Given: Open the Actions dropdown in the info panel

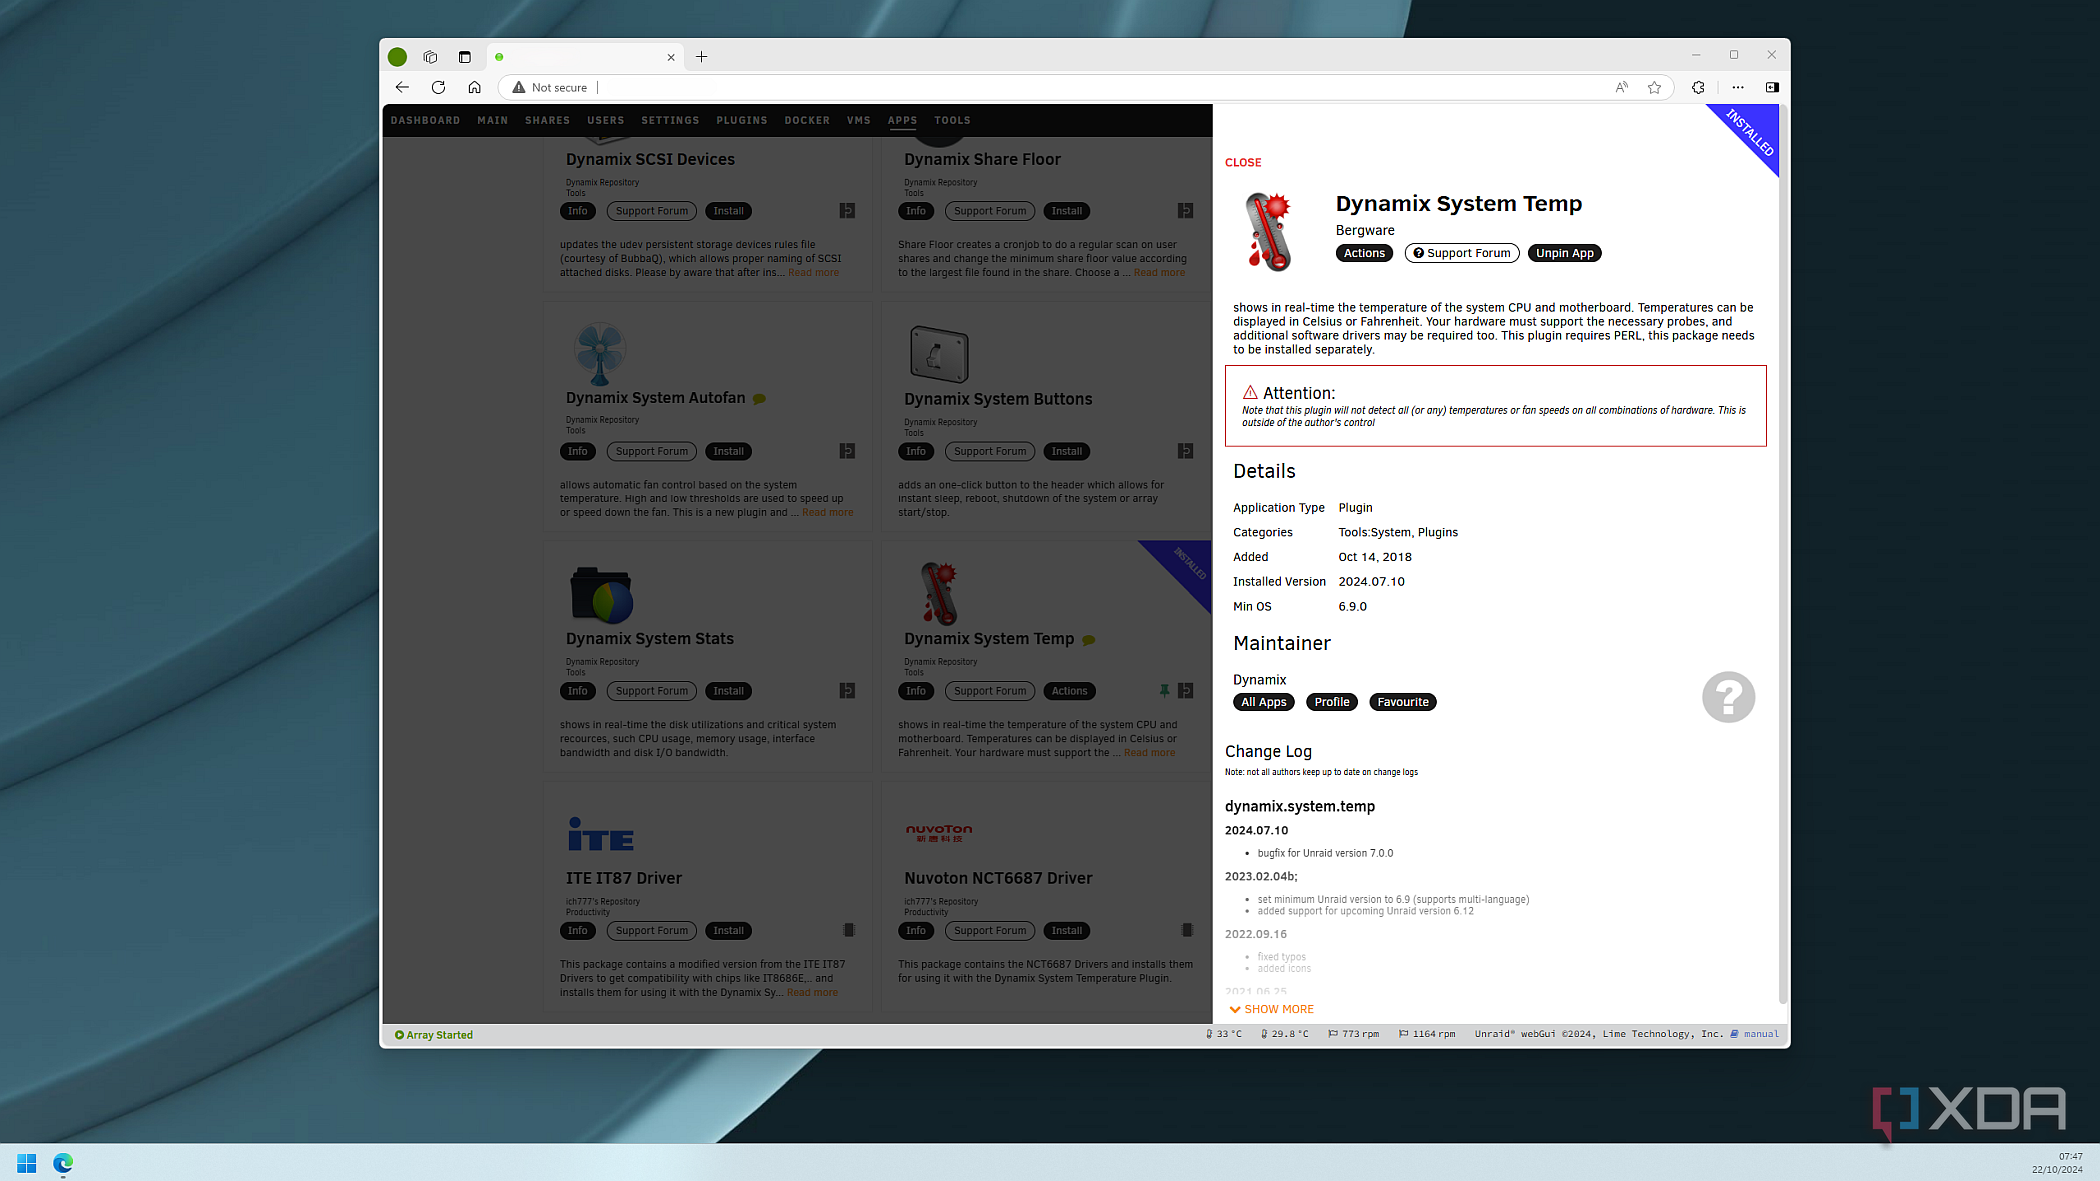Looking at the screenshot, I should (x=1364, y=253).
